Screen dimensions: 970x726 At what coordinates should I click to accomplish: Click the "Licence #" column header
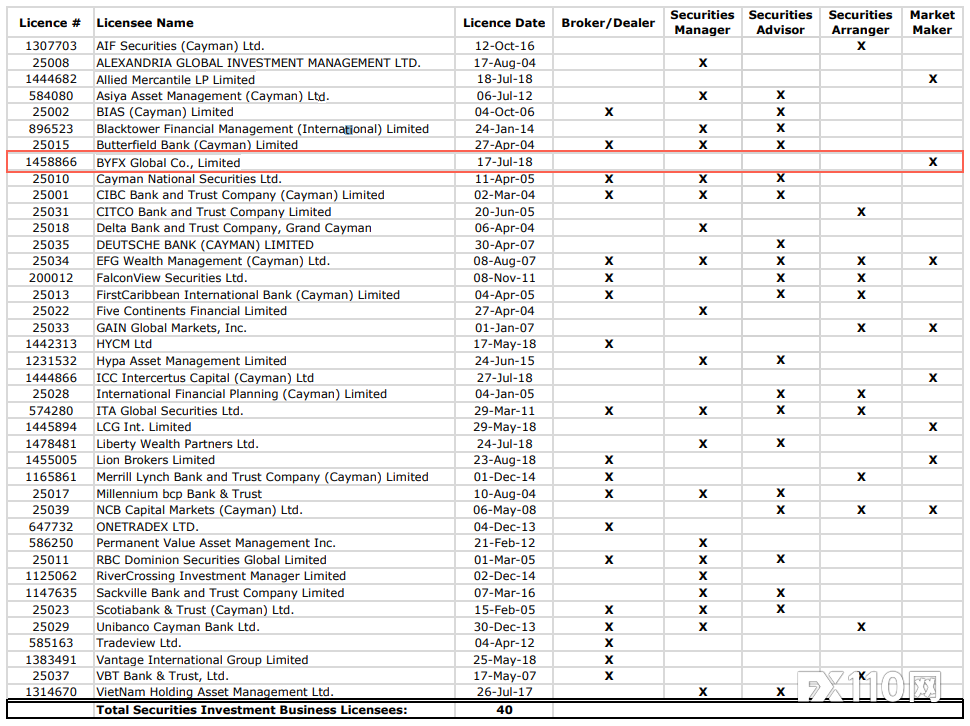coord(50,23)
